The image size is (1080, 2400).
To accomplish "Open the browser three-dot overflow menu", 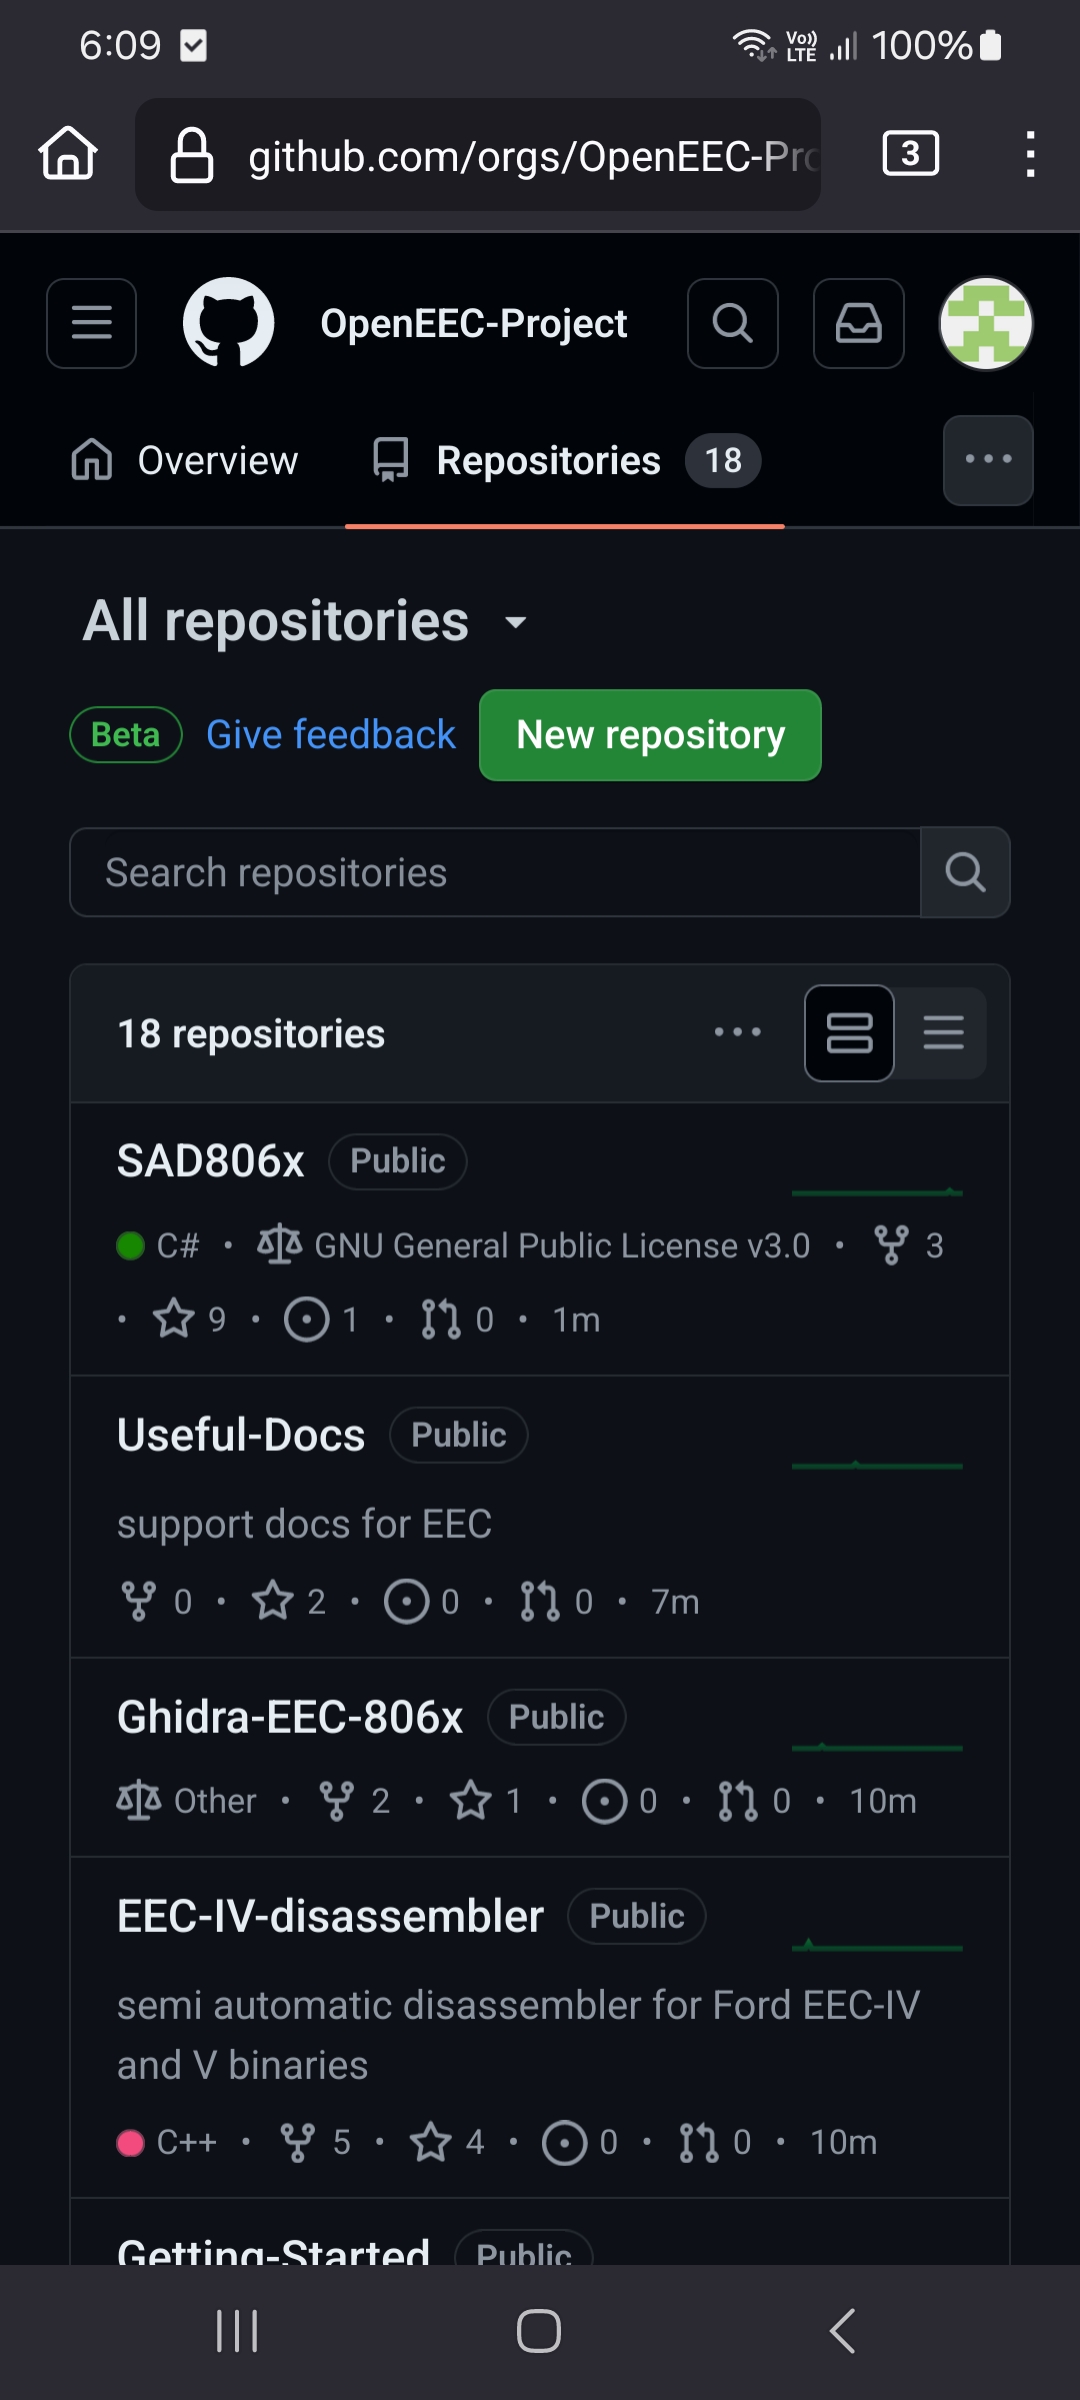I will point(1030,154).
